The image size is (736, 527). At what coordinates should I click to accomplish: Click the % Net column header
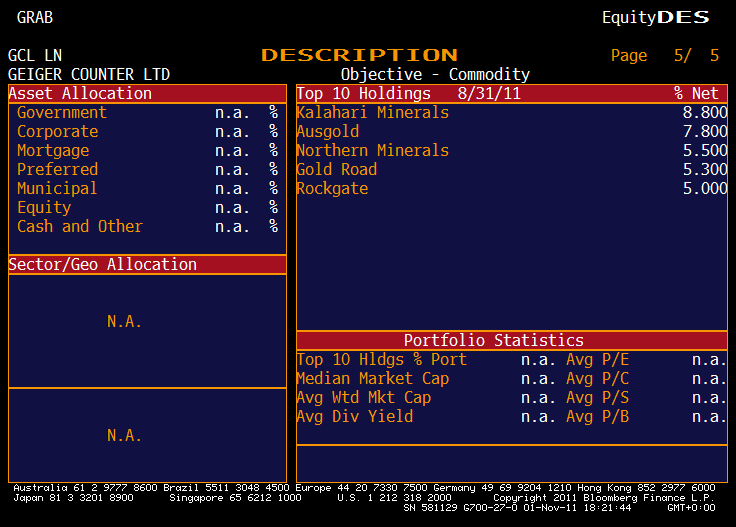pos(696,93)
